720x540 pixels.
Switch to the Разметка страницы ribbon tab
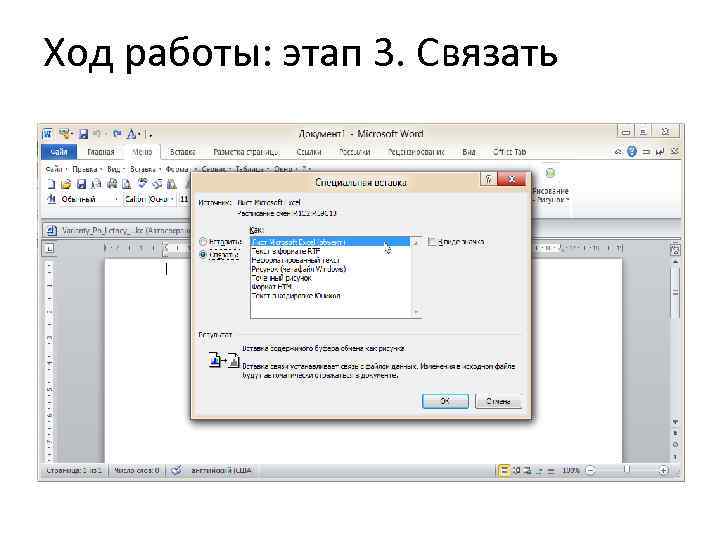(x=246, y=152)
